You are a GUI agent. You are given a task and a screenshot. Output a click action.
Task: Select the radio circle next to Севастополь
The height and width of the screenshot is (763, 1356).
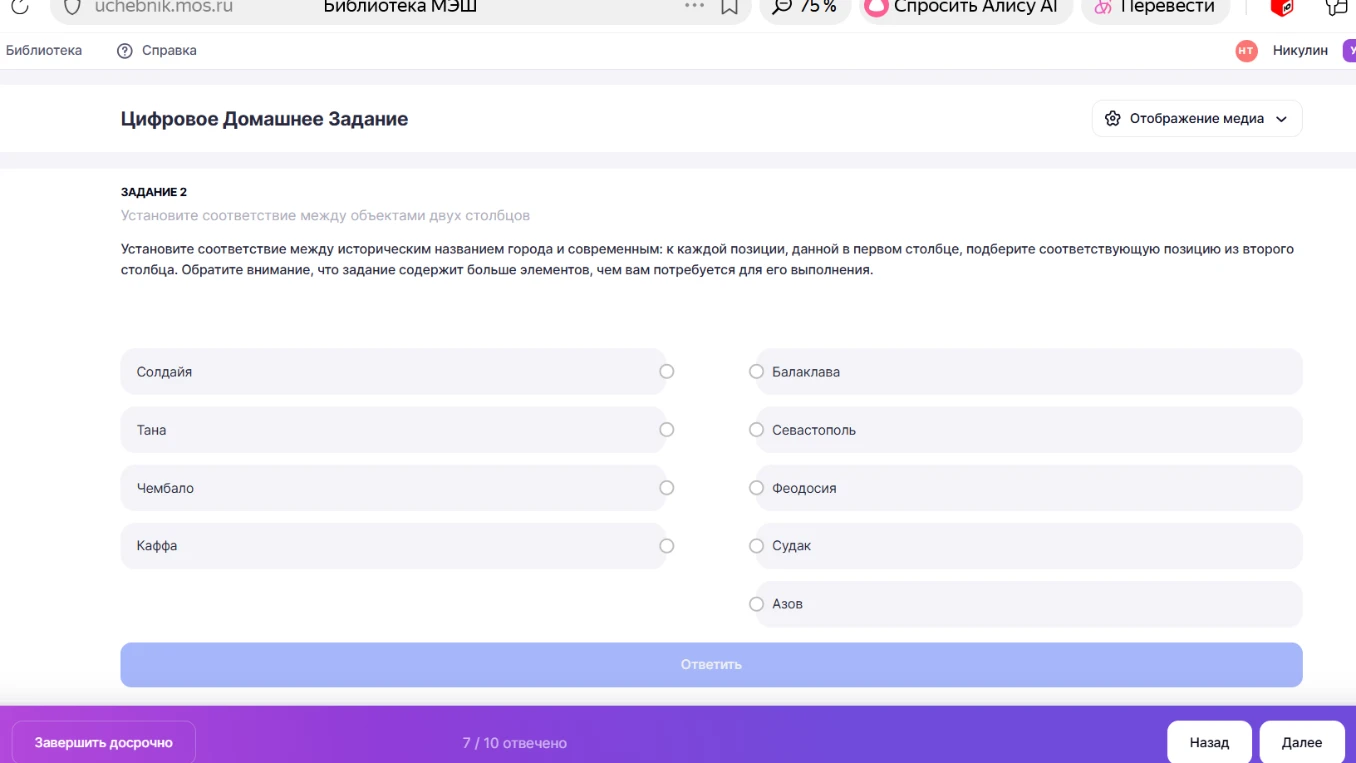pyautogui.click(x=756, y=429)
